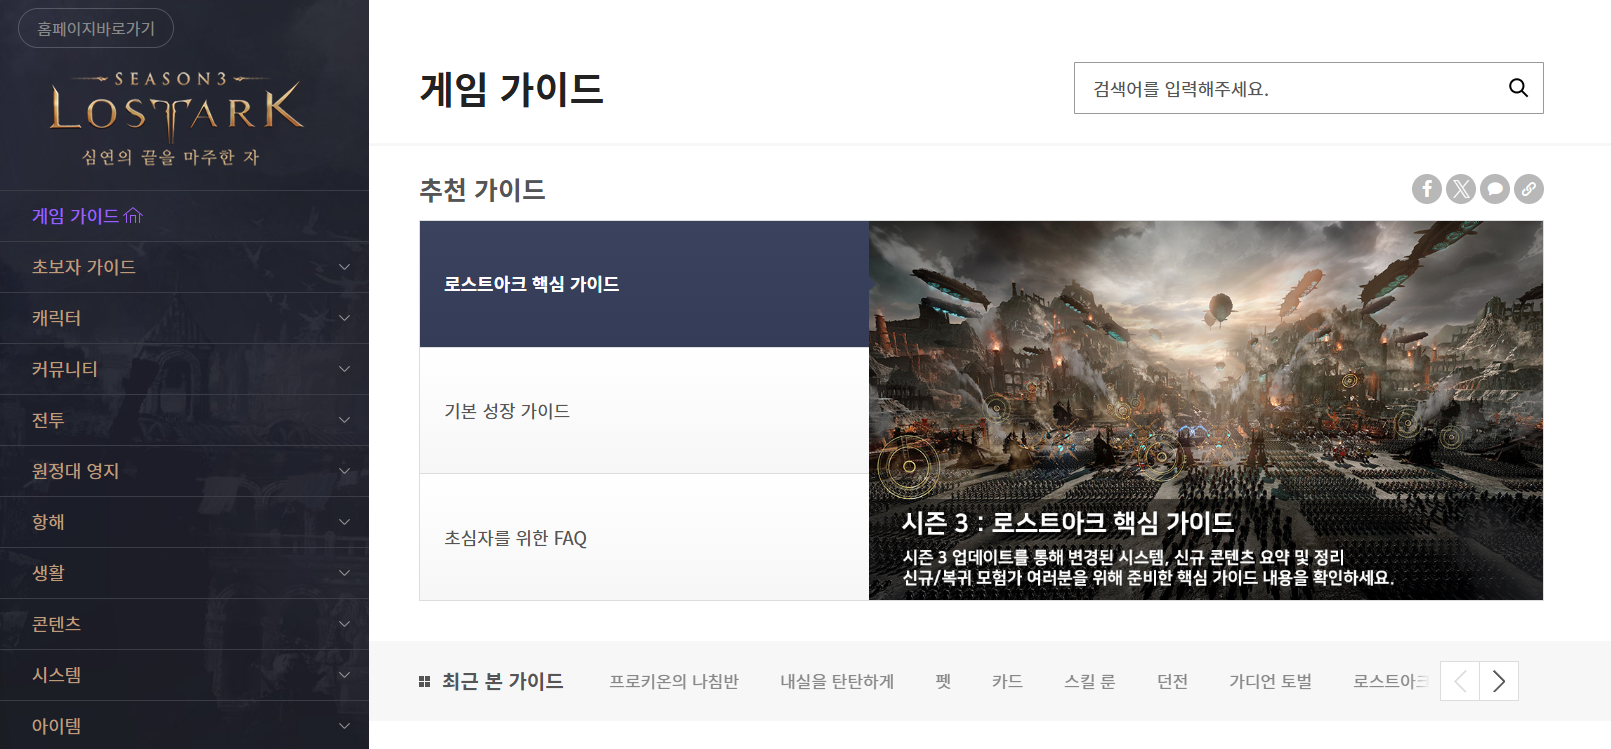Open recent guide 가디언 토벌
Screen dimensions: 1611x749
click(1270, 681)
